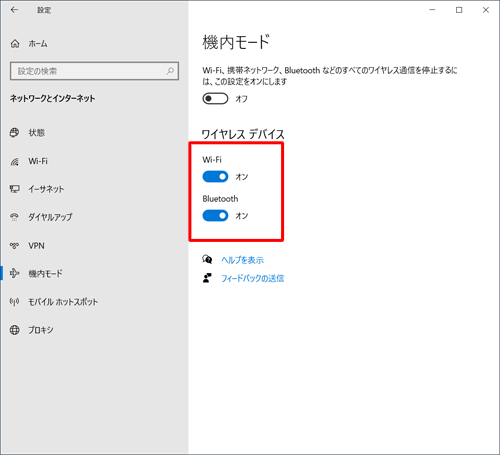Maximize the settings window
Image resolution: width=500 pixels, height=455 pixels.
(459, 10)
